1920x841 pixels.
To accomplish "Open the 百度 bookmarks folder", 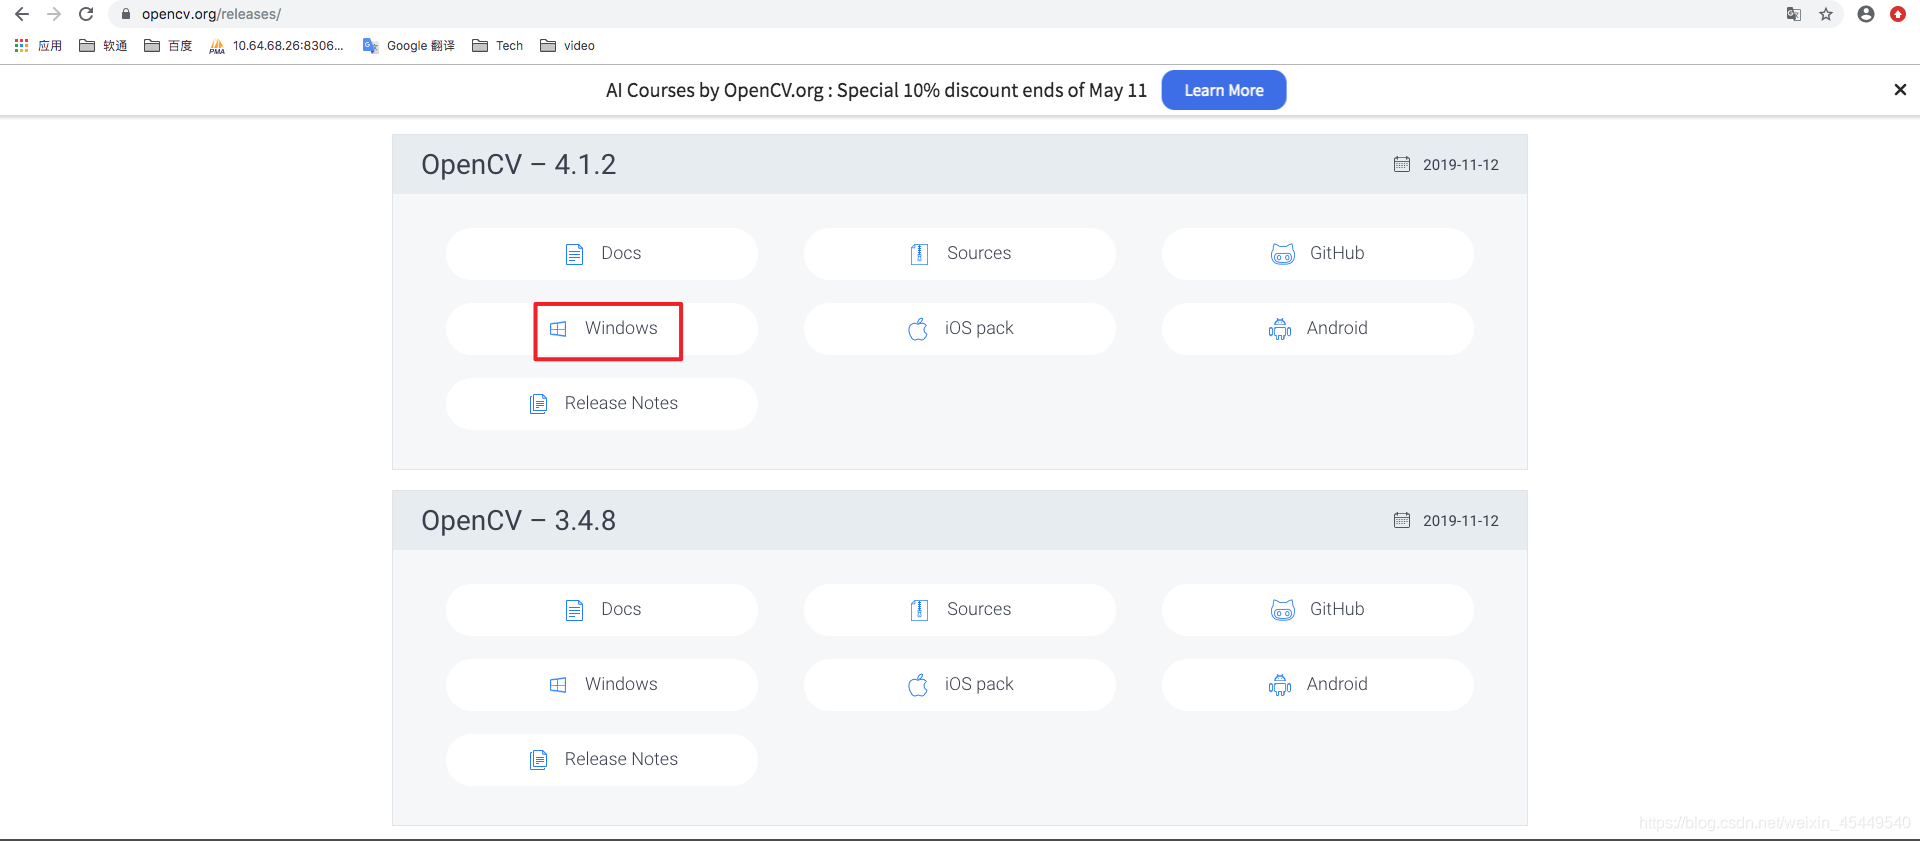I will [x=168, y=46].
